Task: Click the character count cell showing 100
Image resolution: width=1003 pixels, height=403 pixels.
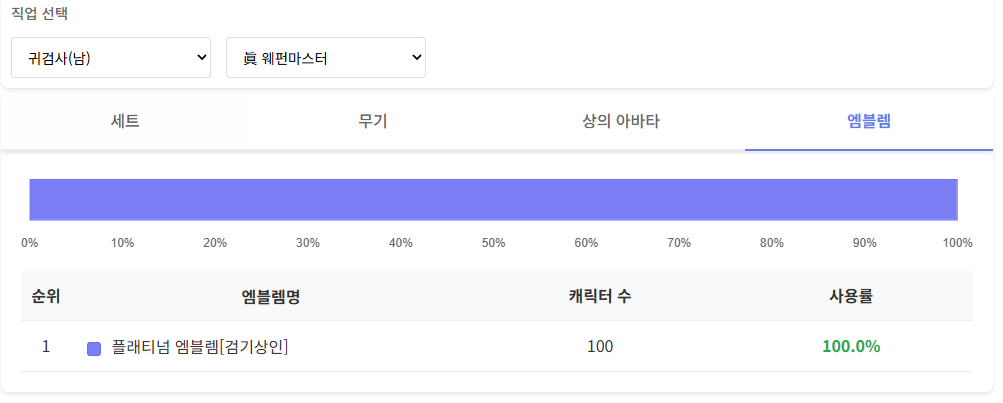Action: [600, 347]
